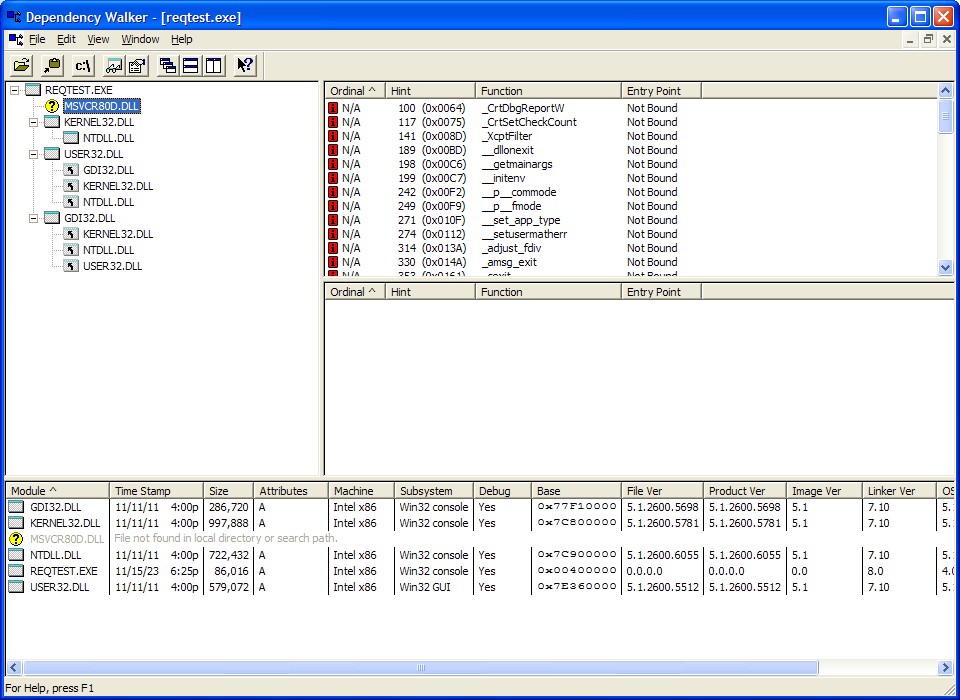Collapse the top-level GDI32.DLL tree node

[33, 218]
